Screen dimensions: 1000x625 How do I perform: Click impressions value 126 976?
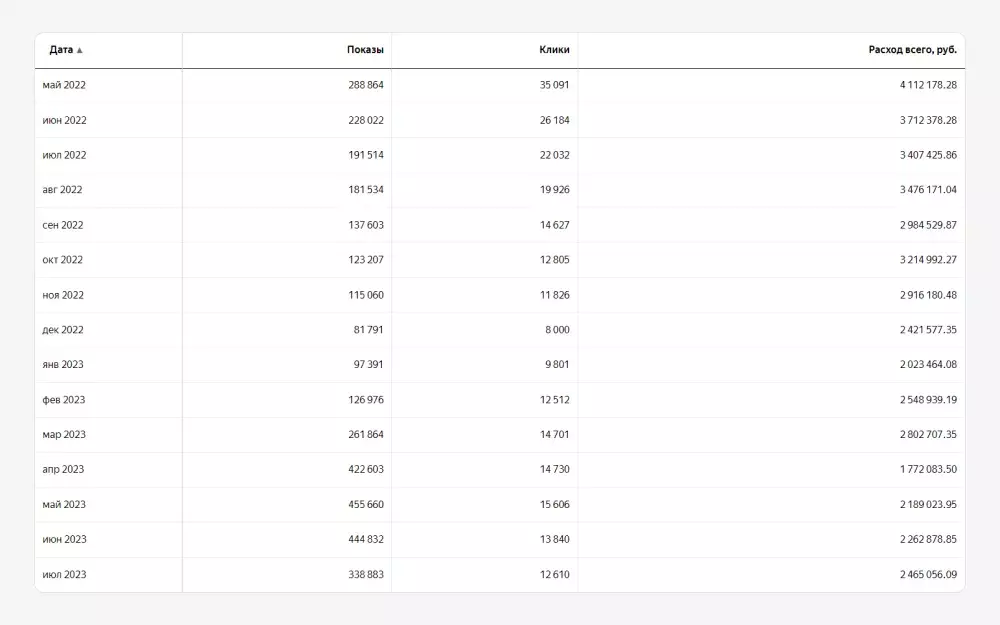362,400
